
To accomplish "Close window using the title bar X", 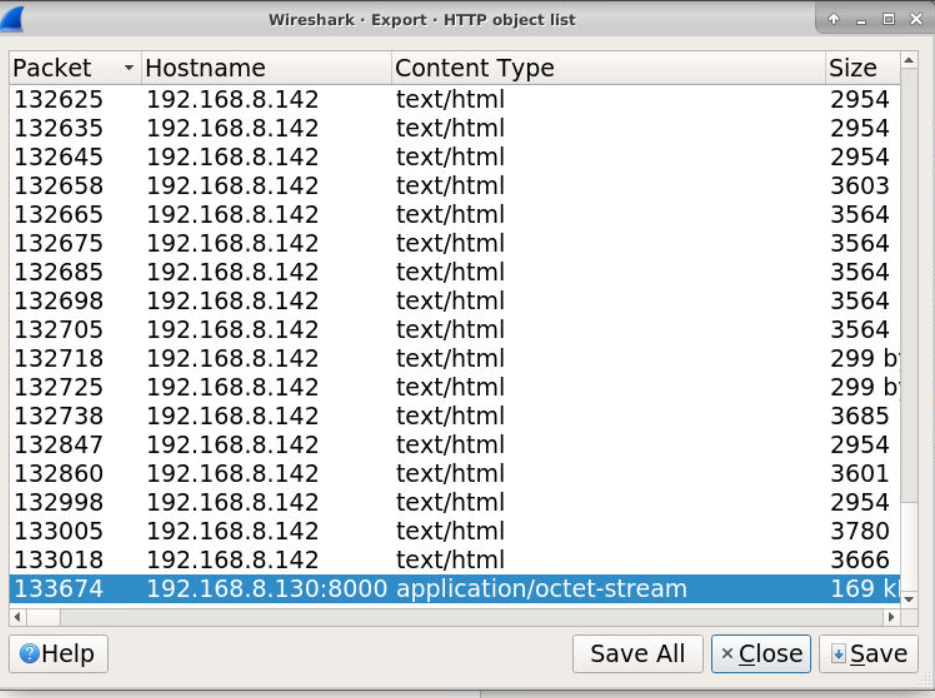I will click(917, 19).
